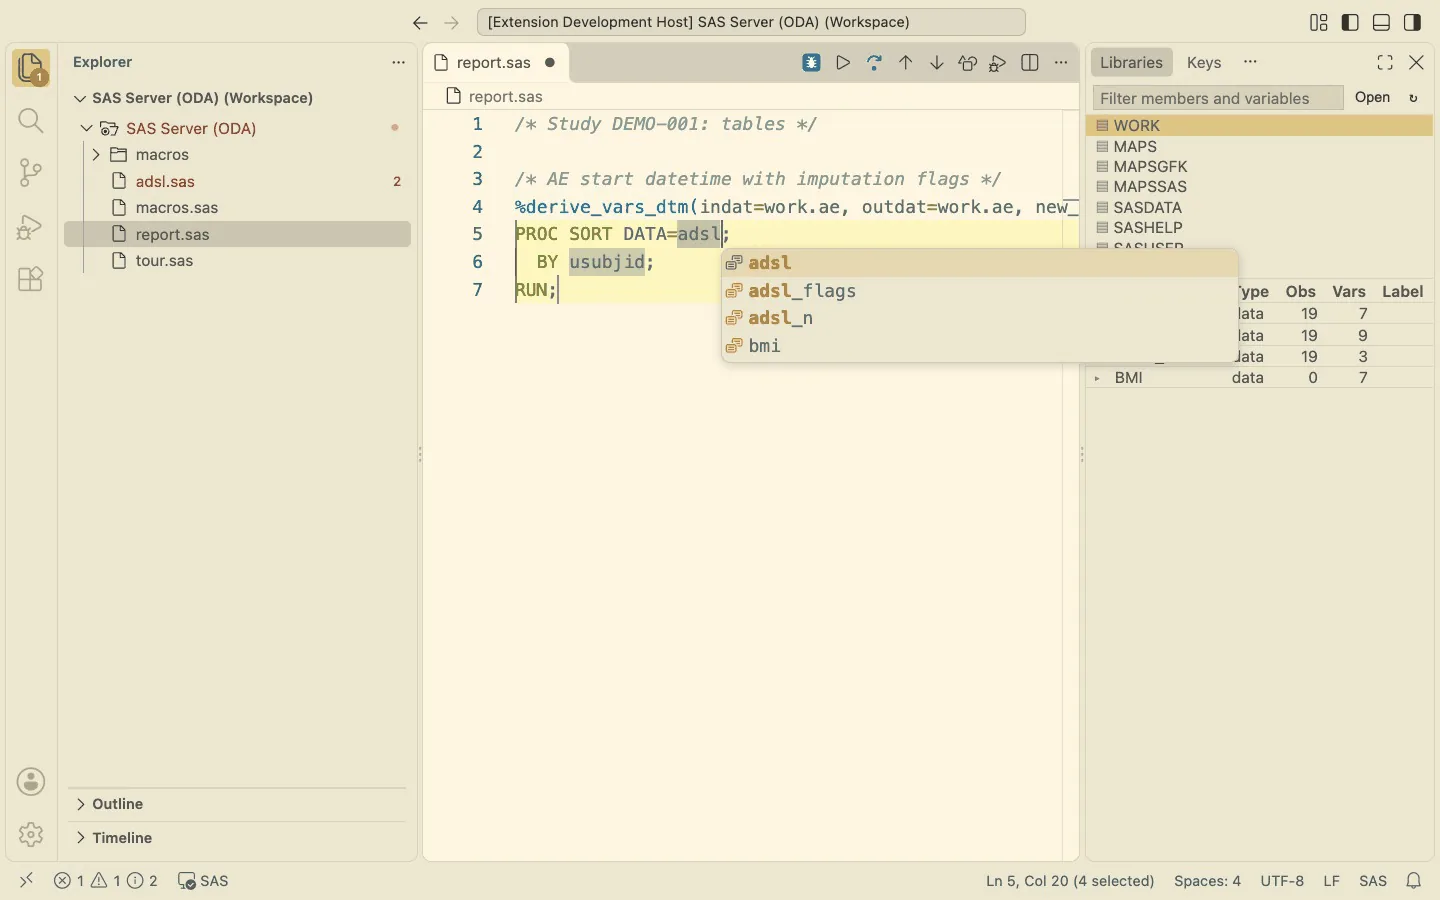Screen dimensions: 1440x900
Task: Select the WORK library
Action: [1261, 126]
